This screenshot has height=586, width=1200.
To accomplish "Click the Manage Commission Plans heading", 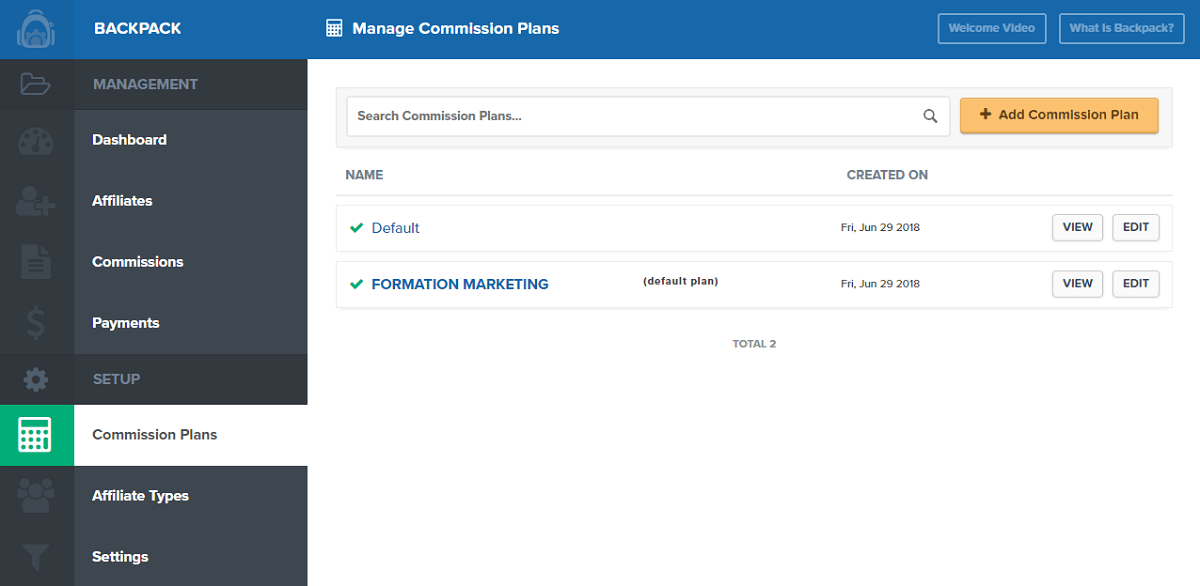I will tap(456, 28).
